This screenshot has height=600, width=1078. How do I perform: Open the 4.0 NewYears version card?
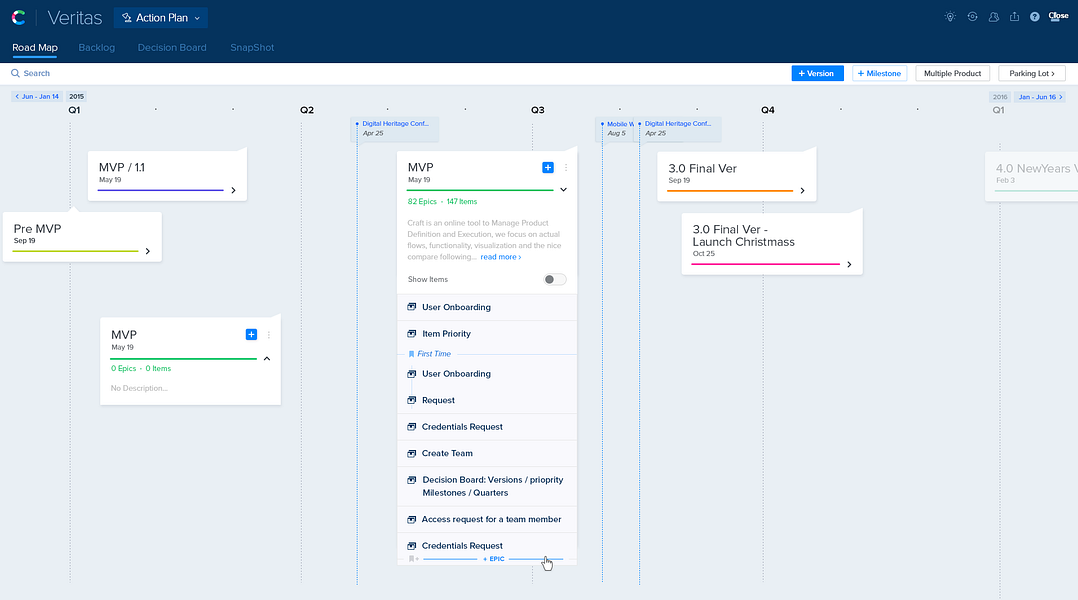tap(1031, 177)
